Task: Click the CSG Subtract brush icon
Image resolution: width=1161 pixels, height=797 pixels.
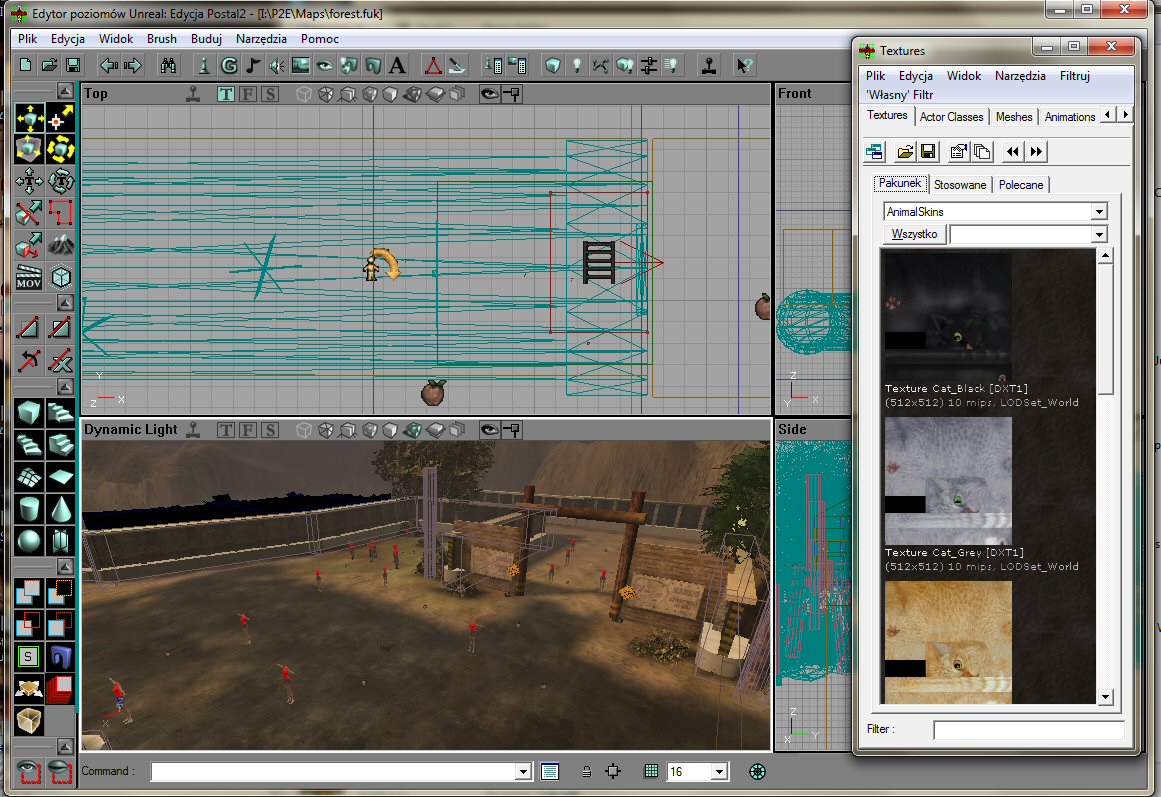Action: click(60, 592)
